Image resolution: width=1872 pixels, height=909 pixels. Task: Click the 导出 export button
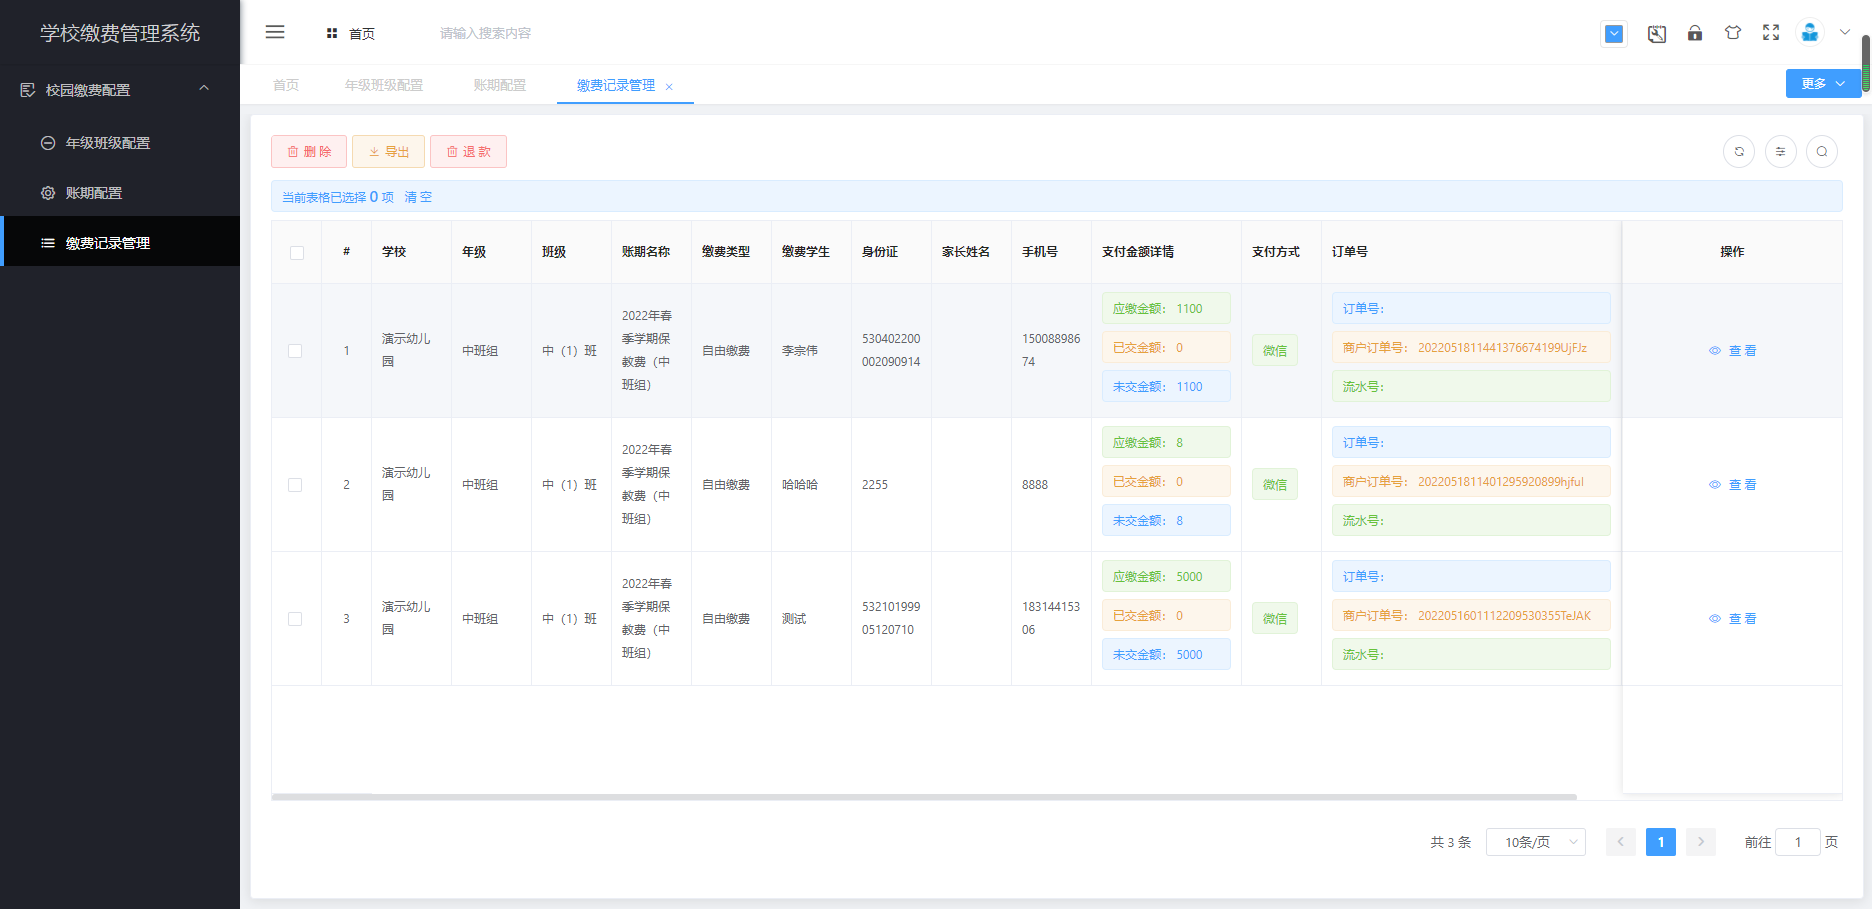tap(388, 152)
